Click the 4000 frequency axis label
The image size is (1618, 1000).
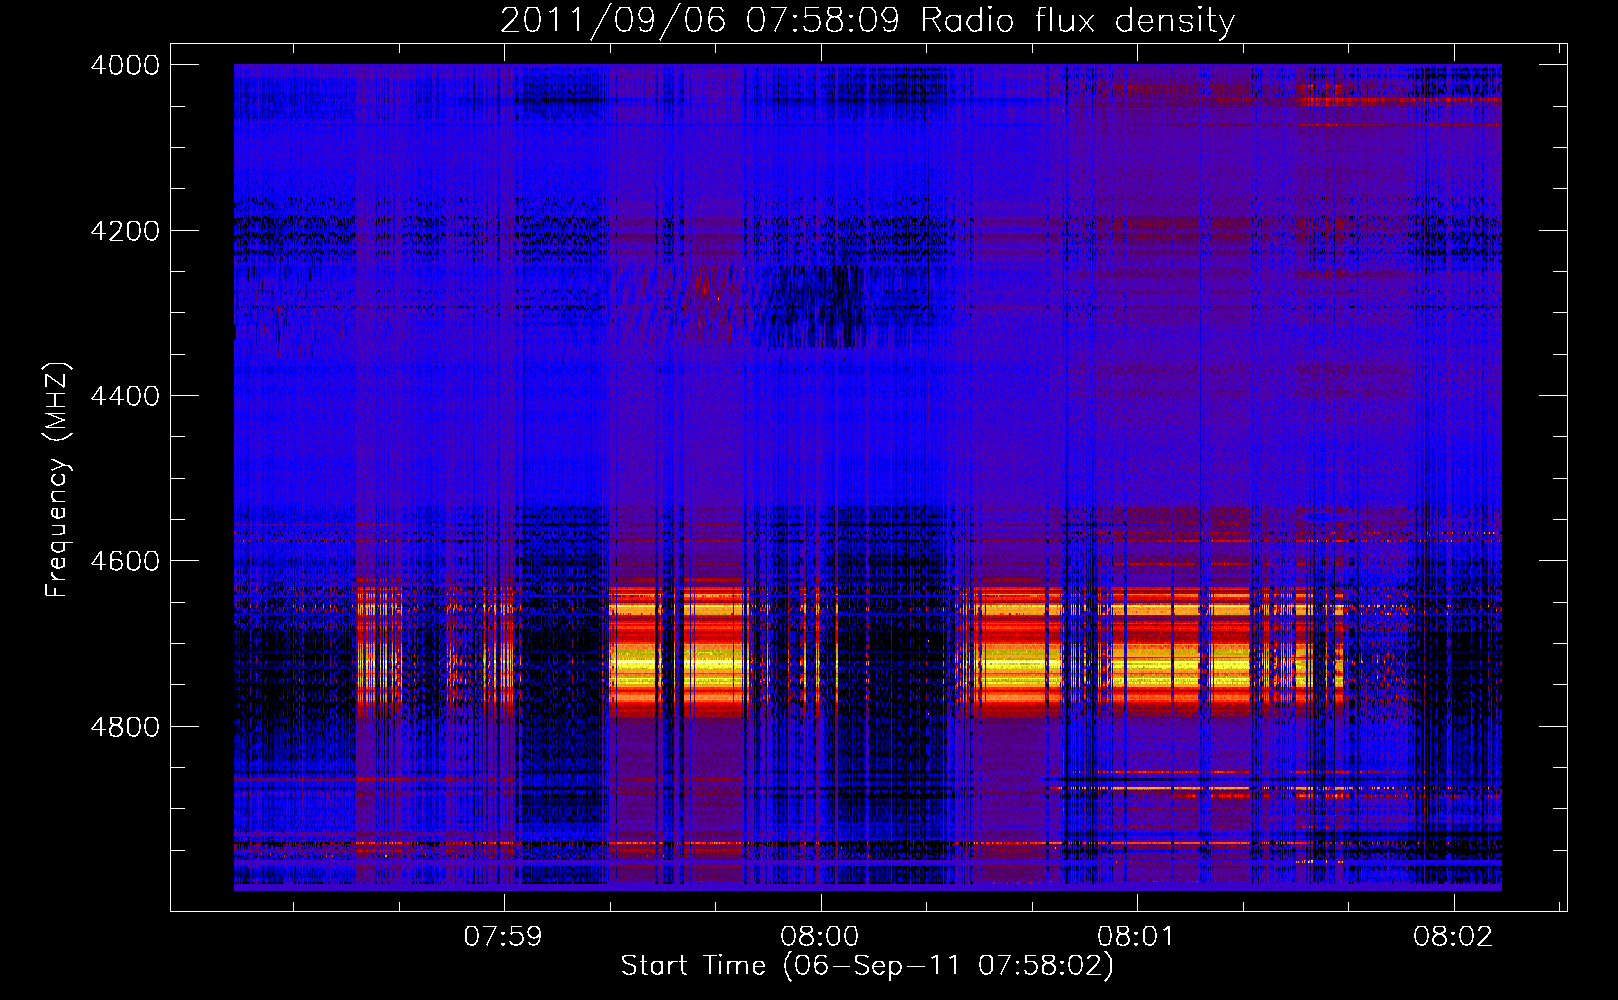125,65
